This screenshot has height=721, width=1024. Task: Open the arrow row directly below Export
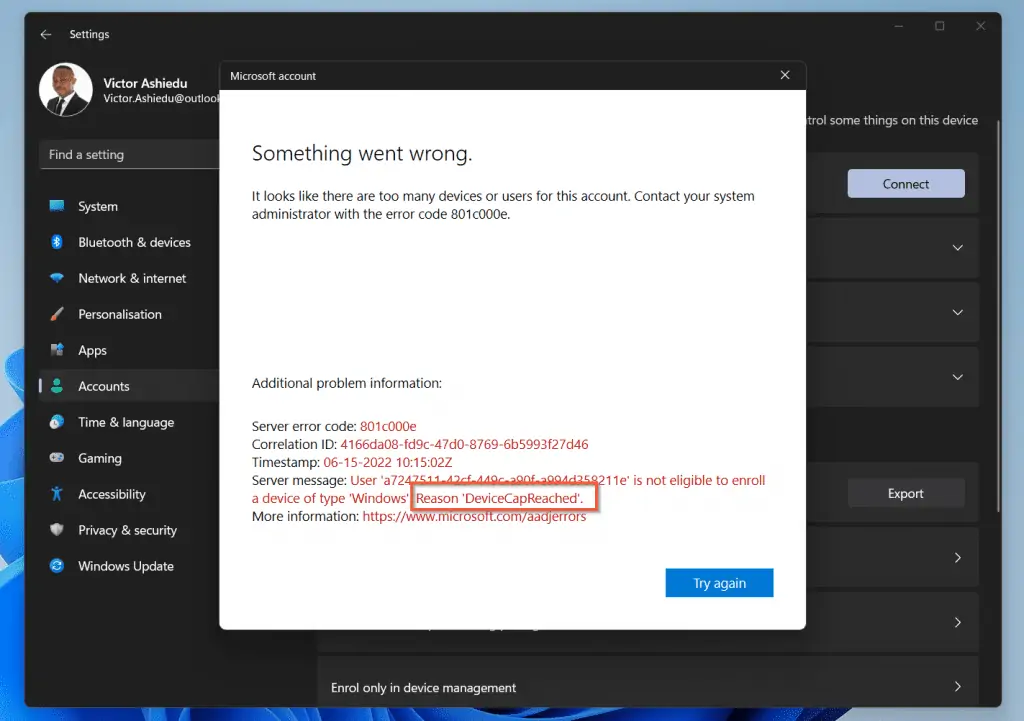point(957,557)
